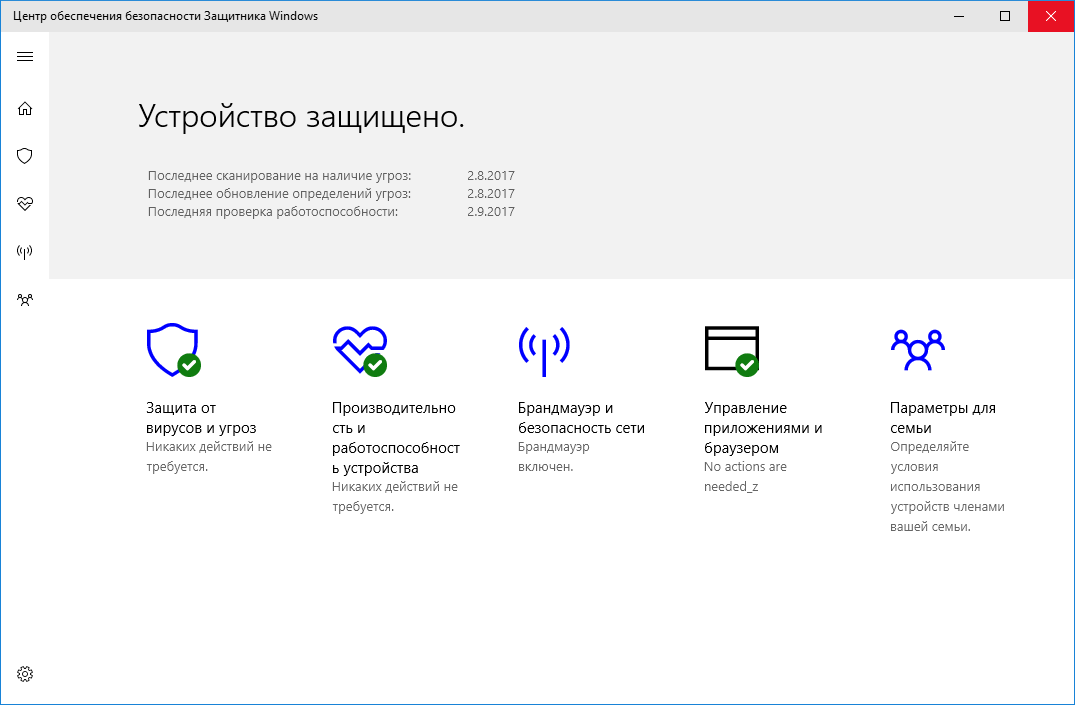Select the firewall signal icon in the sidebar
The height and width of the screenshot is (705, 1075).
pyautogui.click(x=24, y=252)
